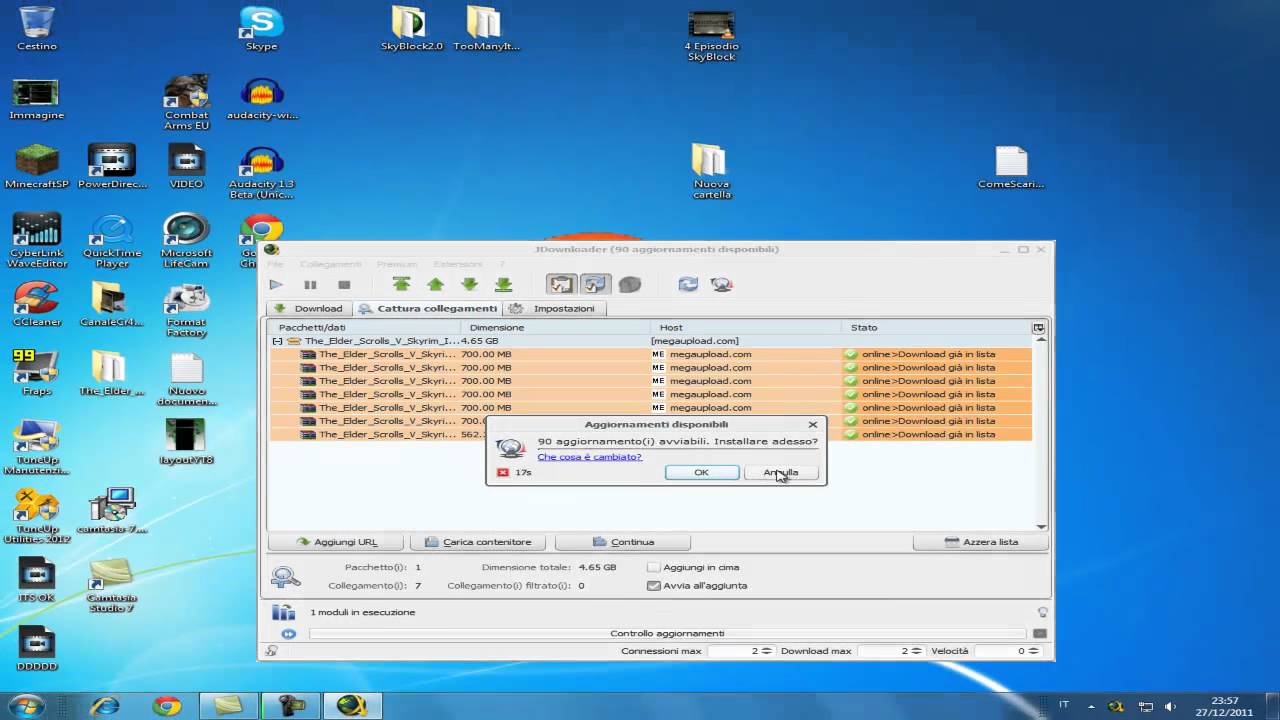Select the CCleaner desktop icon
Viewport: 1280px width, 720px height.
(37, 305)
